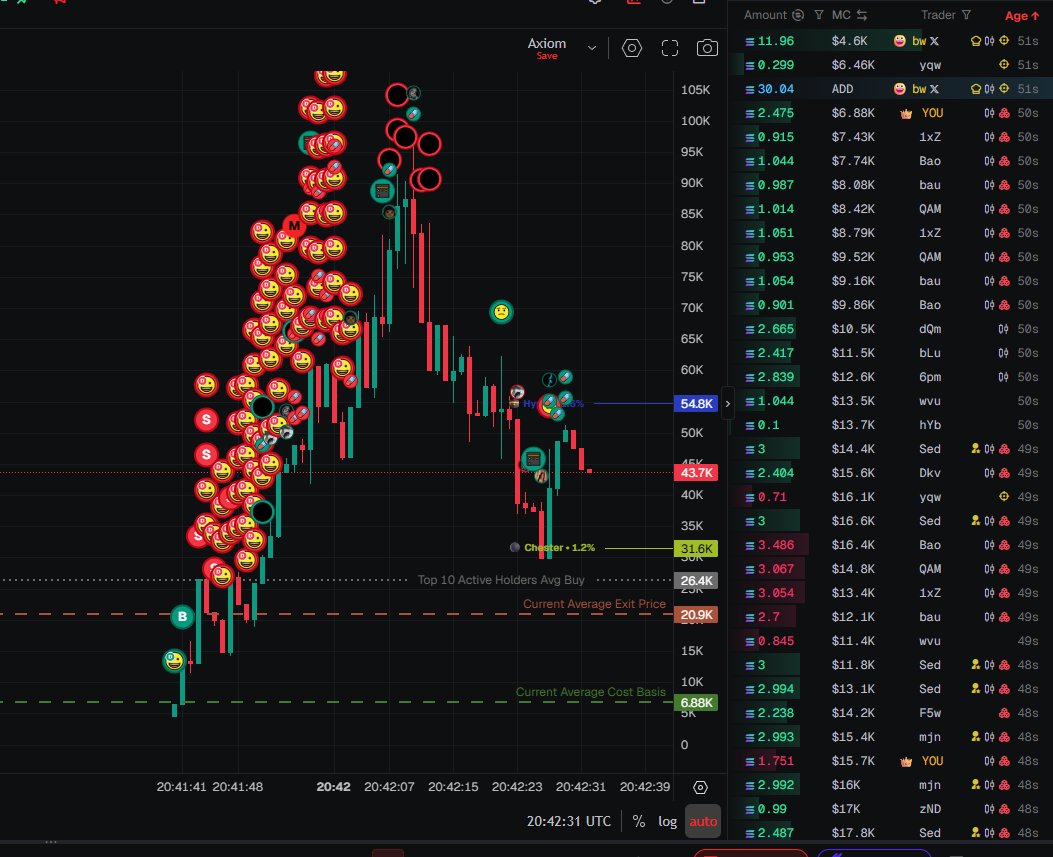The width and height of the screenshot is (1053, 857).
Task: Open trader dQm in the 2.665 row
Action: click(x=929, y=329)
